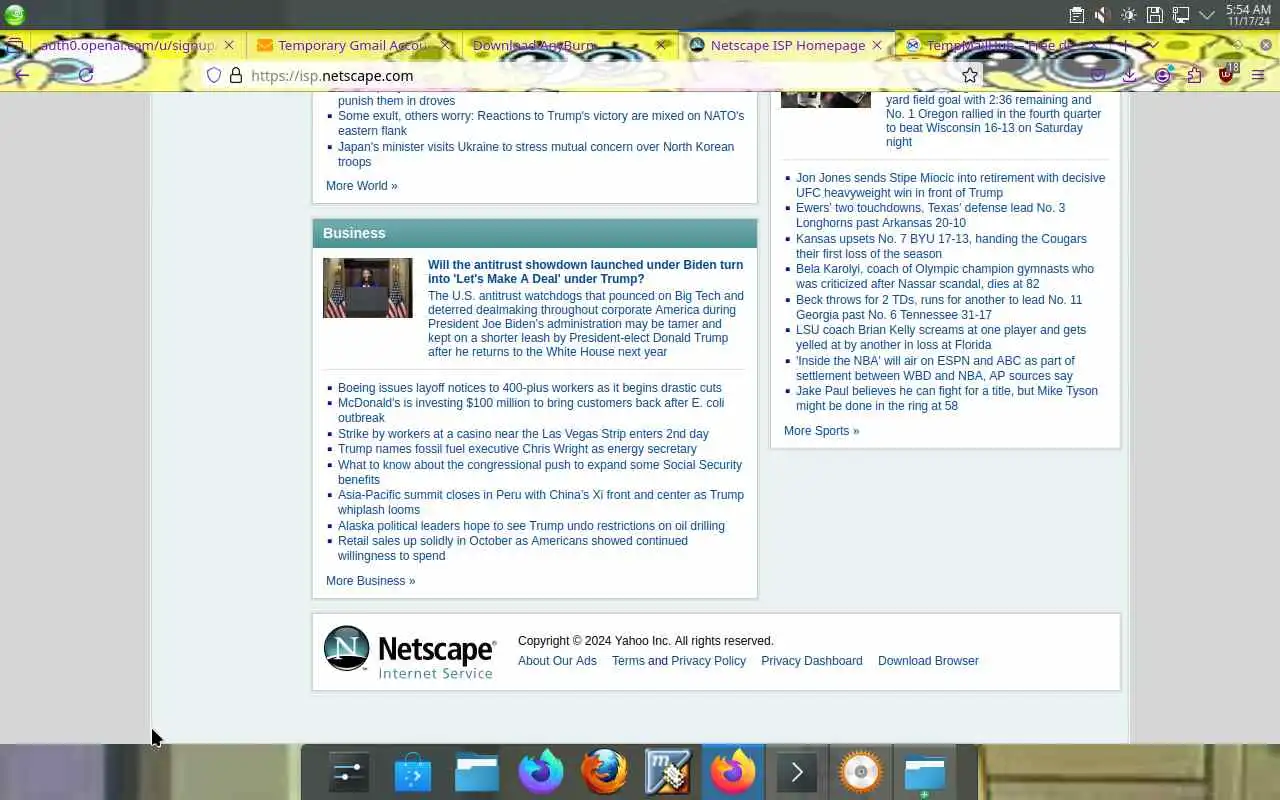This screenshot has width=1280, height=800.
Task: Close the auth0.openai.com tab
Action: point(229,45)
